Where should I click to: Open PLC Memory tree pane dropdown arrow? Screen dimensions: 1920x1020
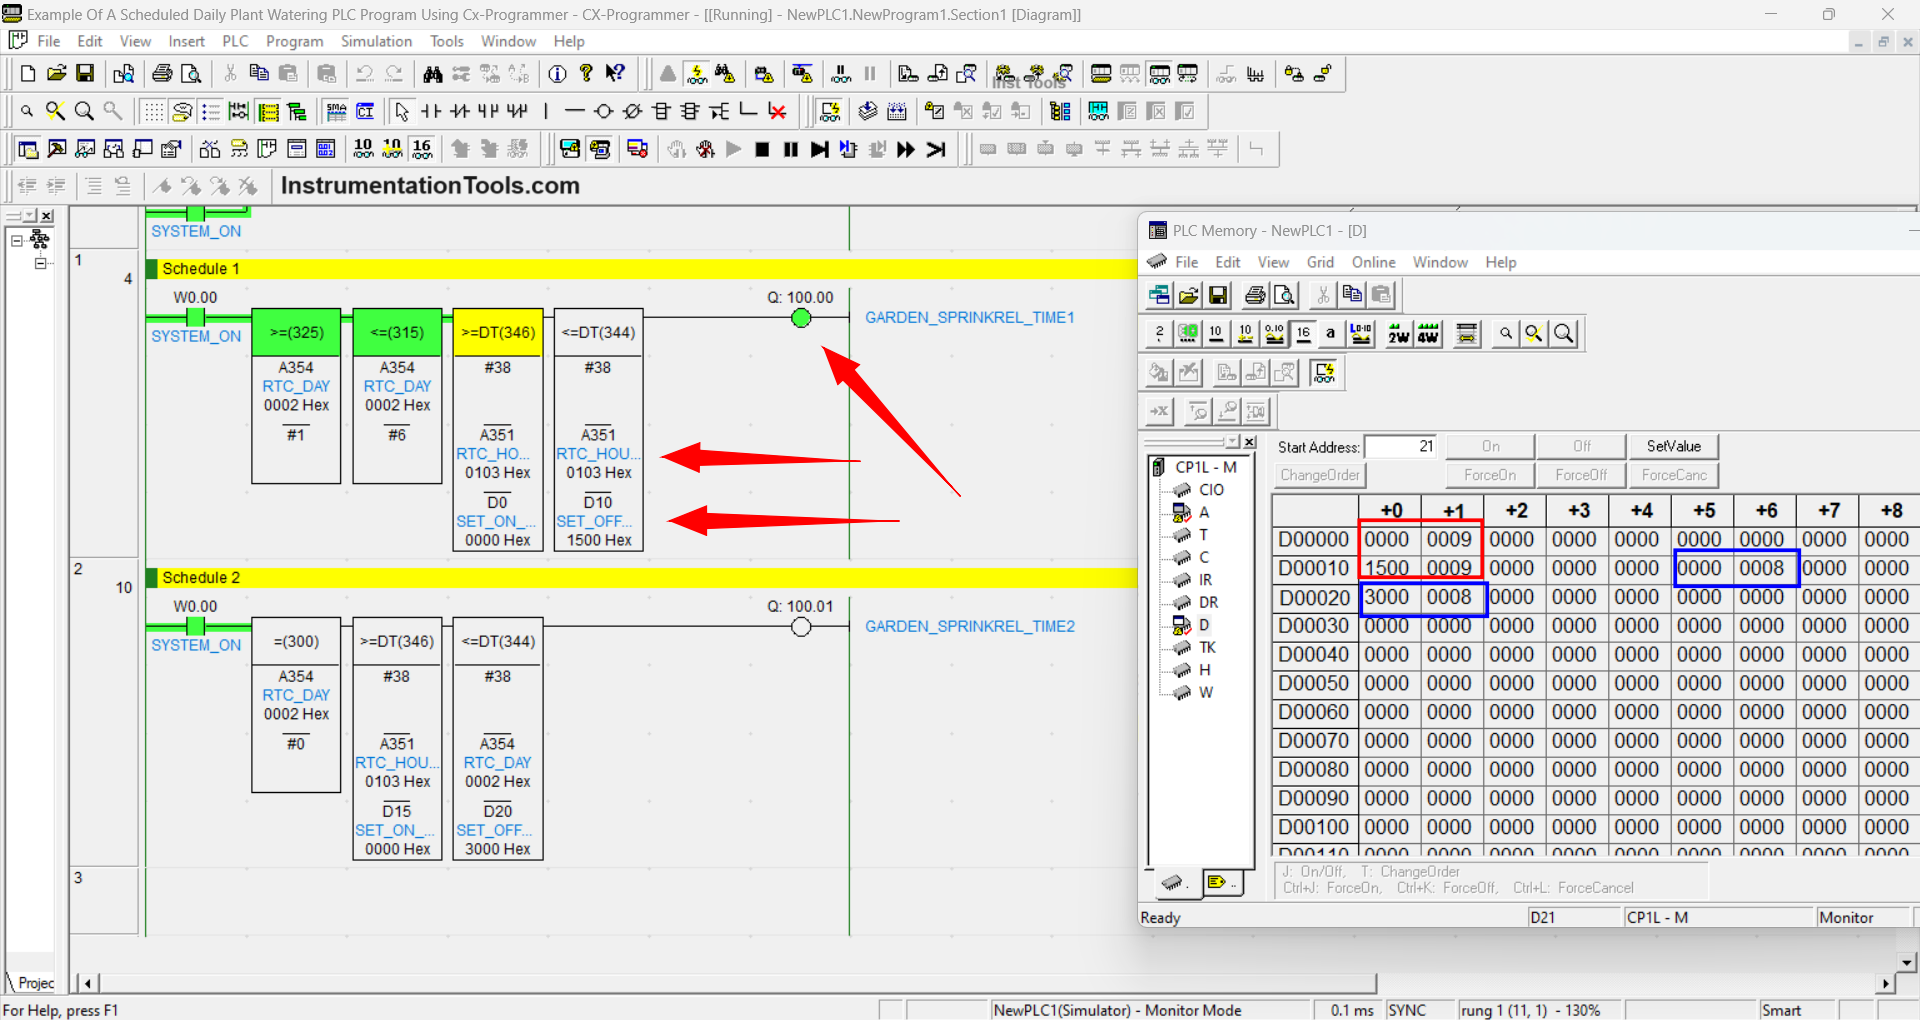[1233, 442]
